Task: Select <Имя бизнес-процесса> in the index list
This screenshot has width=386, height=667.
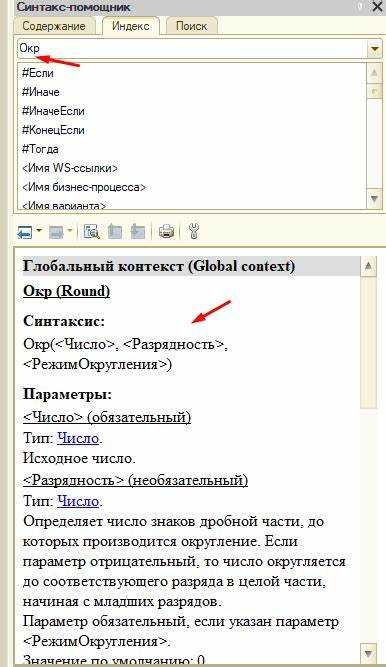Action: 84,188
